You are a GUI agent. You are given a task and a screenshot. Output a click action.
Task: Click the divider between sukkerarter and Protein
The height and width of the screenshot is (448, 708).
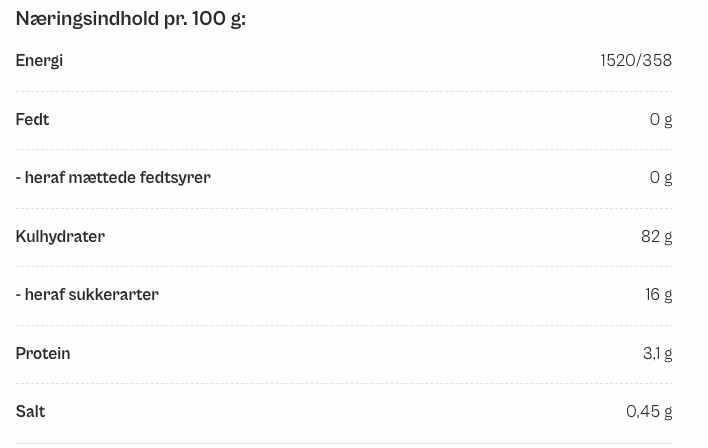[x=344, y=325]
